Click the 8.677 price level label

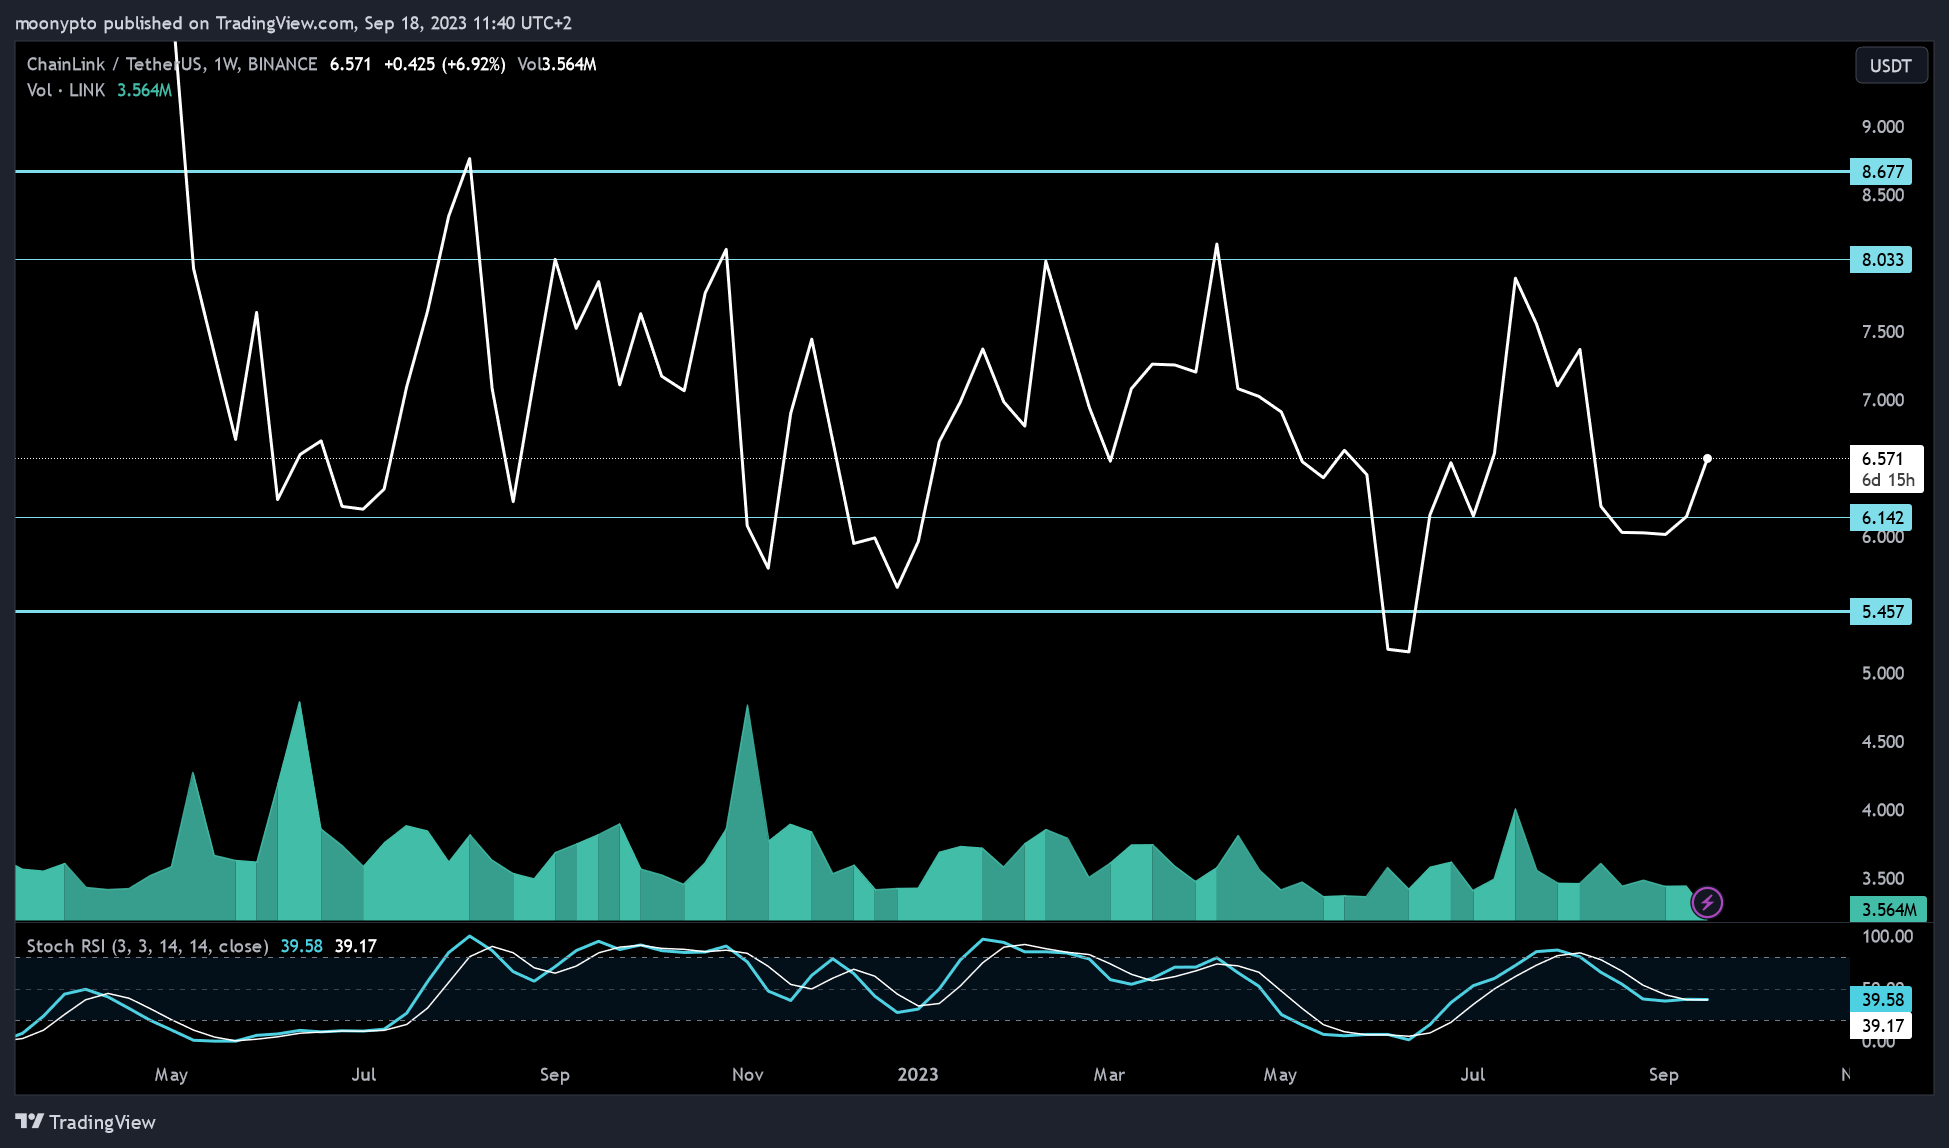click(1881, 172)
